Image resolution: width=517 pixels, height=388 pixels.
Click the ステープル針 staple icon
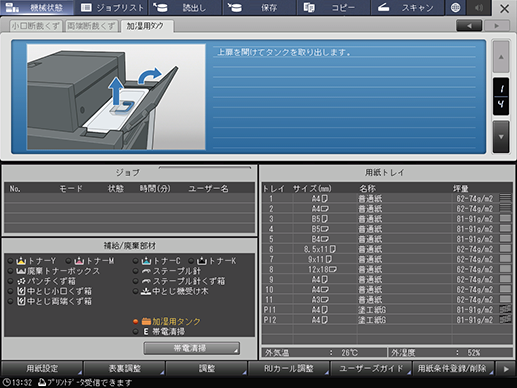click(147, 271)
